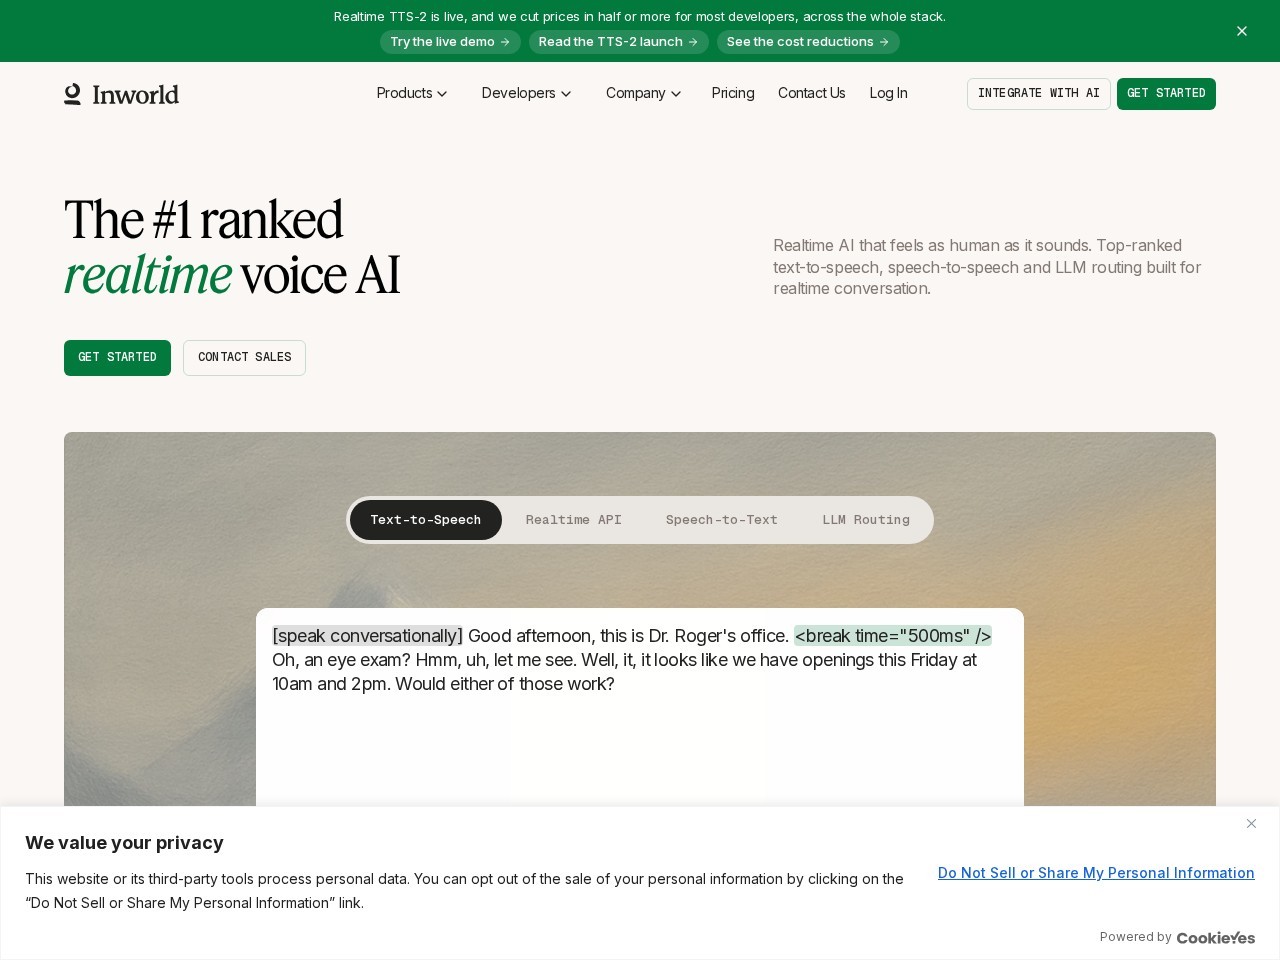Click inside the demo text box
Screen dimensions: 1280x960
click(640, 708)
